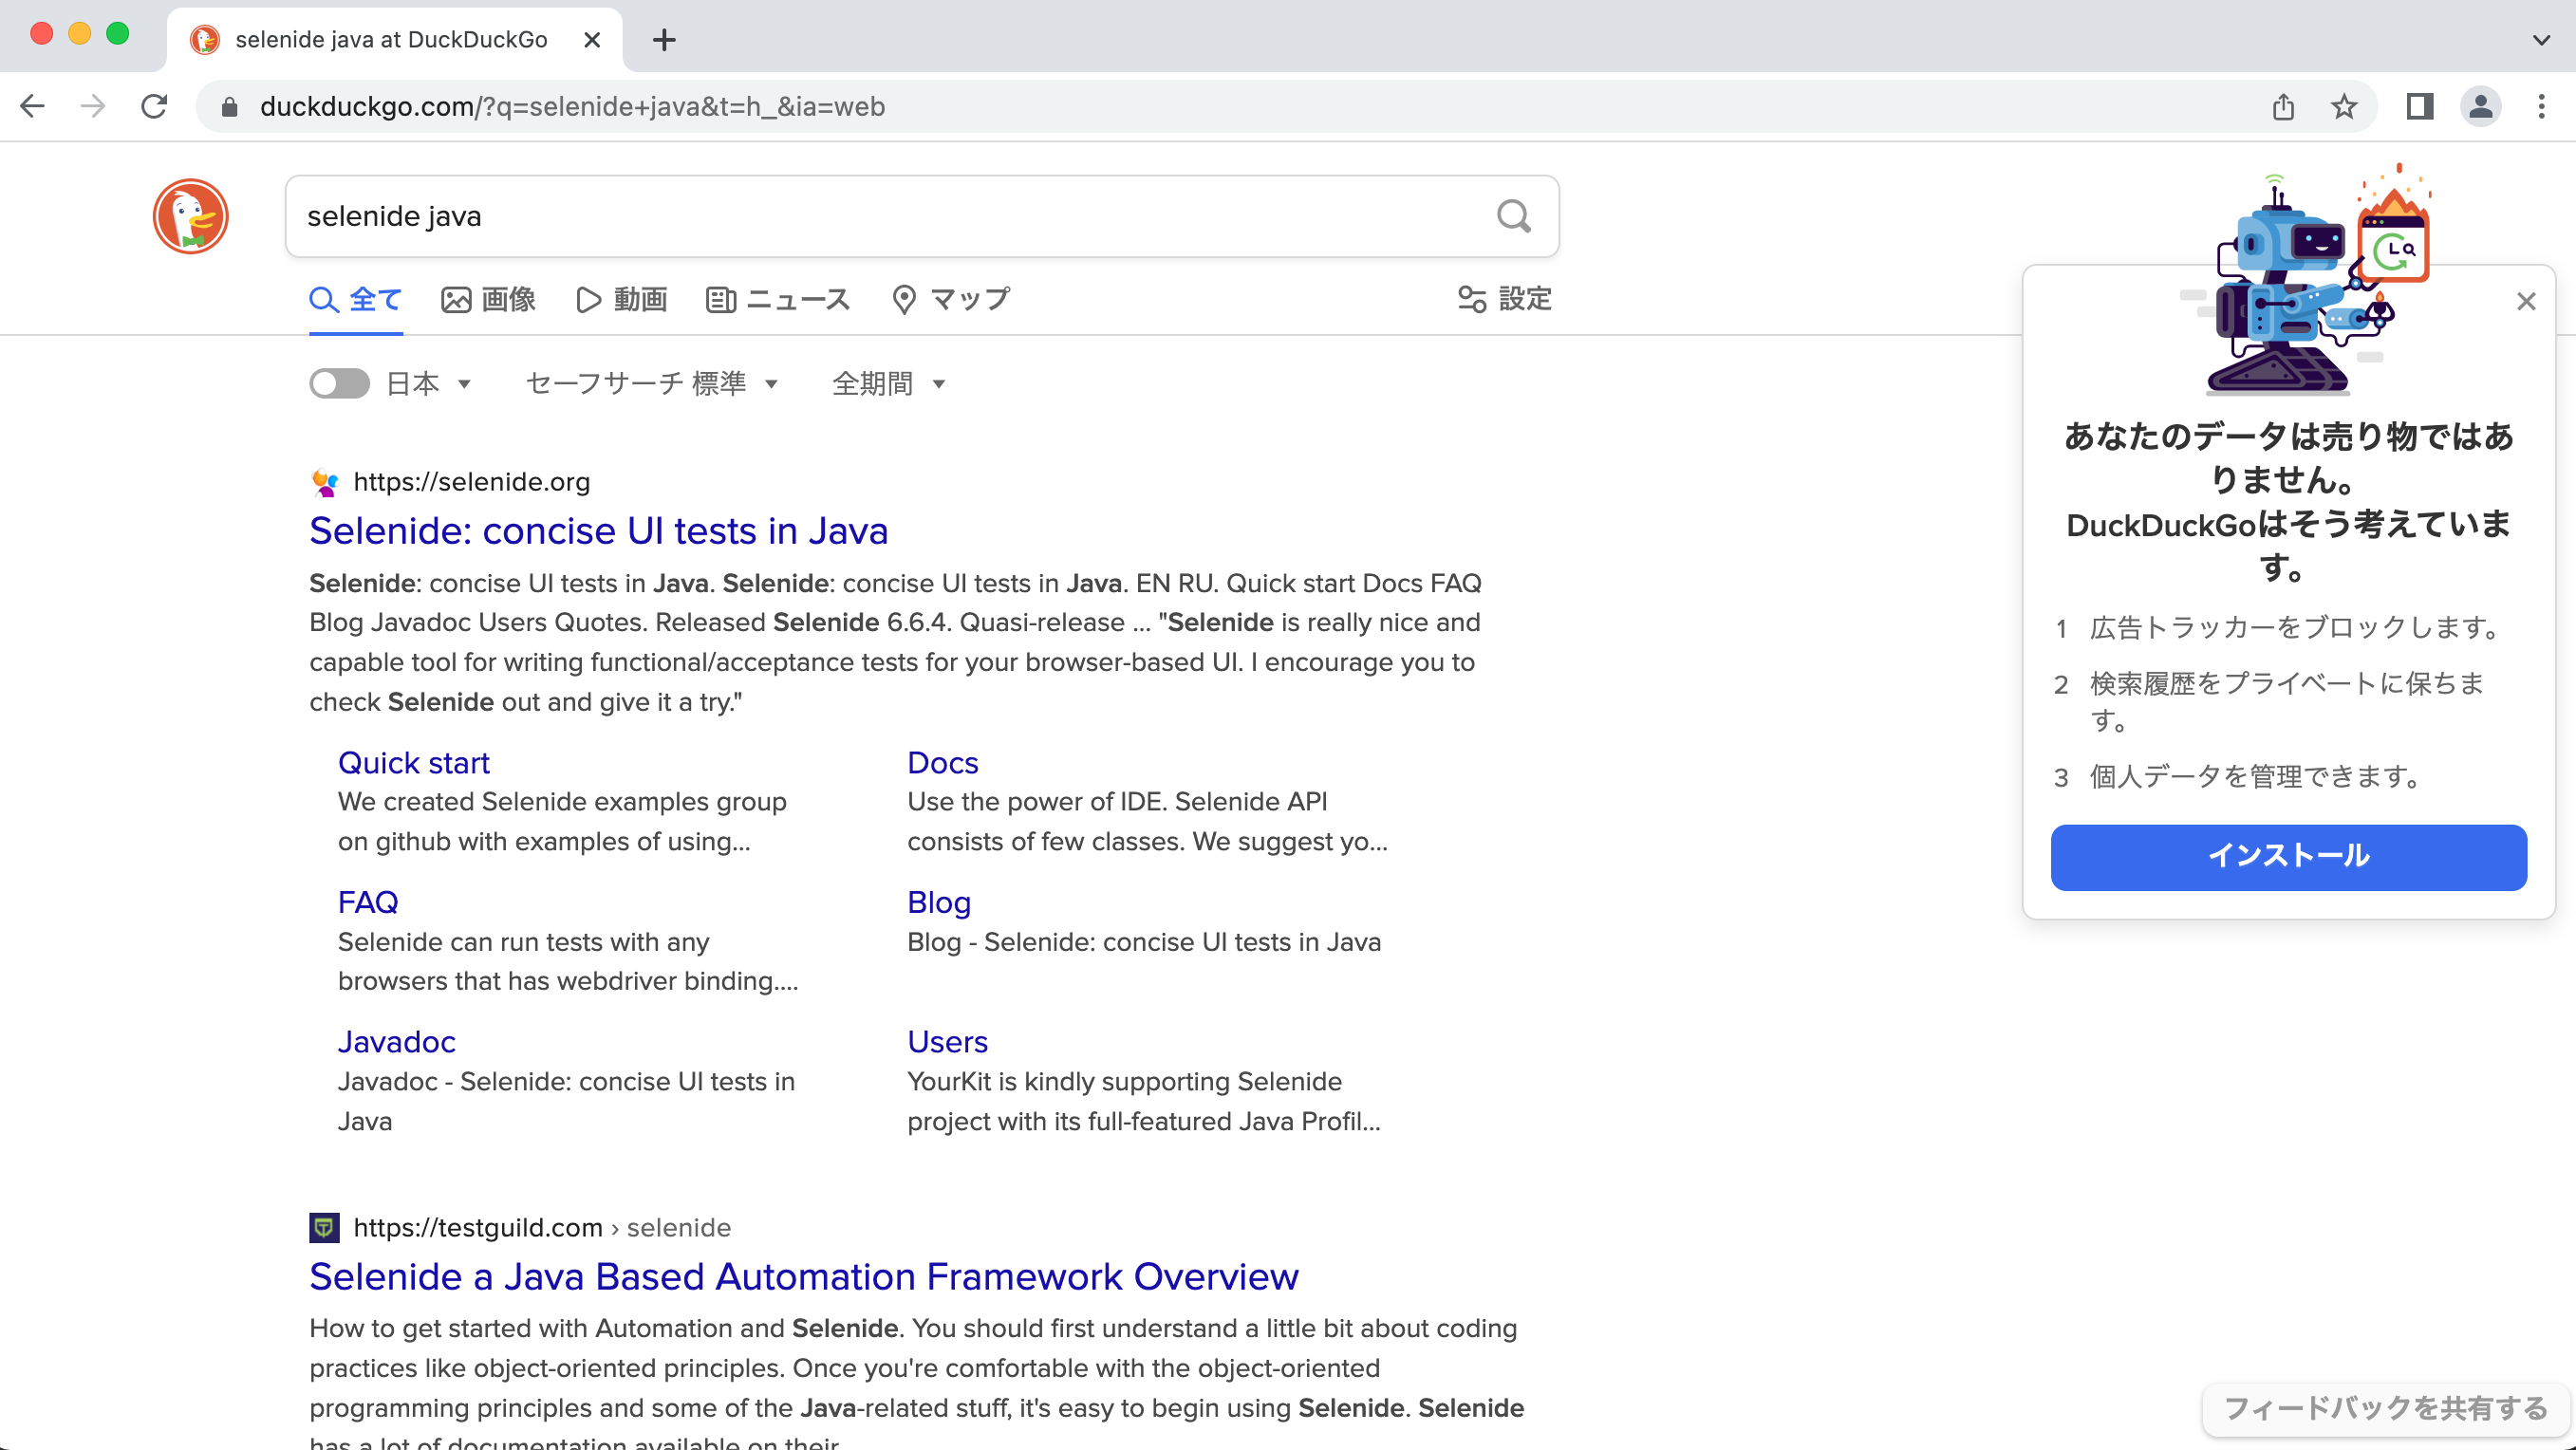Click the profile avatar icon
This screenshot has width=2576, height=1450.
click(2480, 106)
